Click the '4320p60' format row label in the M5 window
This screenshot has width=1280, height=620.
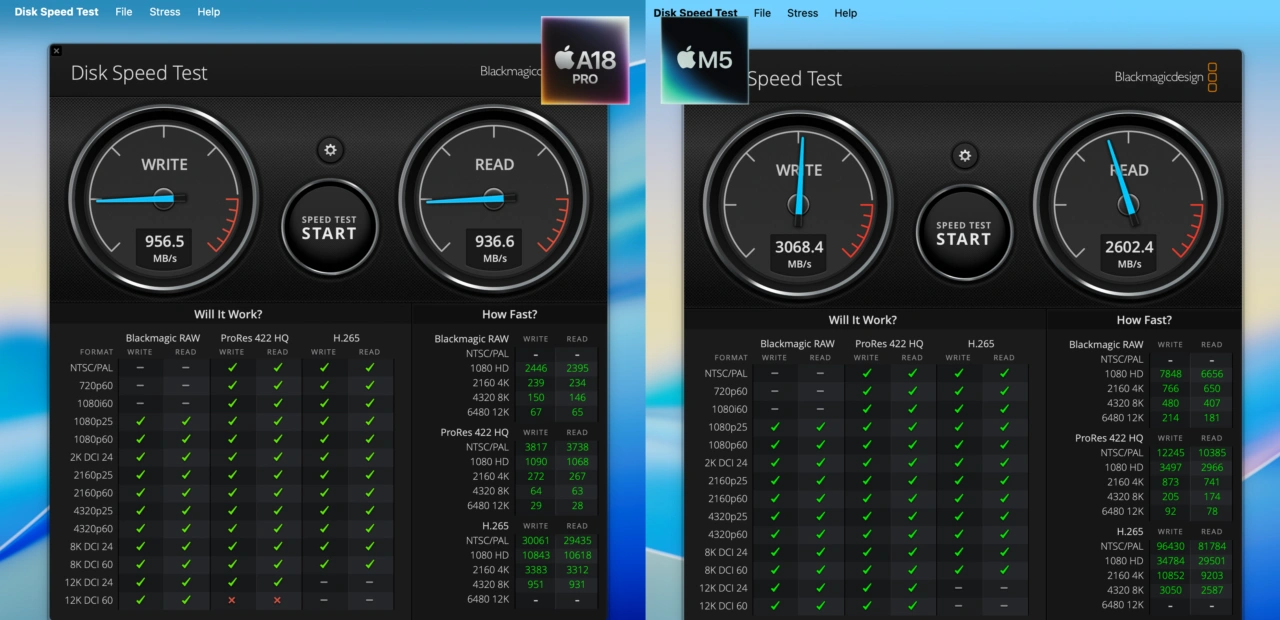coord(728,534)
